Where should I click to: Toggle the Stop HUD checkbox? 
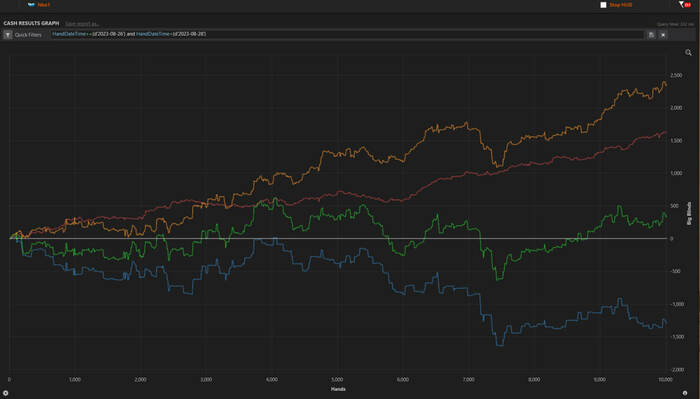tap(603, 5)
